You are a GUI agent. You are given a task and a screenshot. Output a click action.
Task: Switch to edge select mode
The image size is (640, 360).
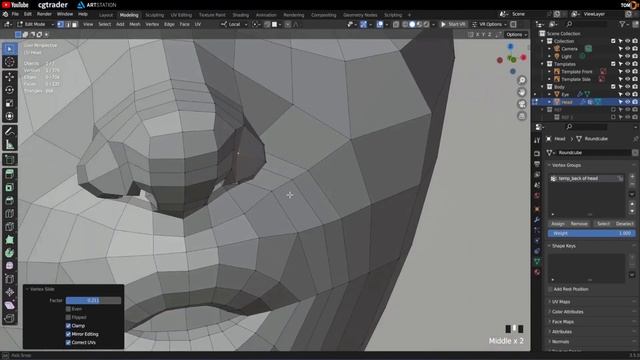pos(67,24)
